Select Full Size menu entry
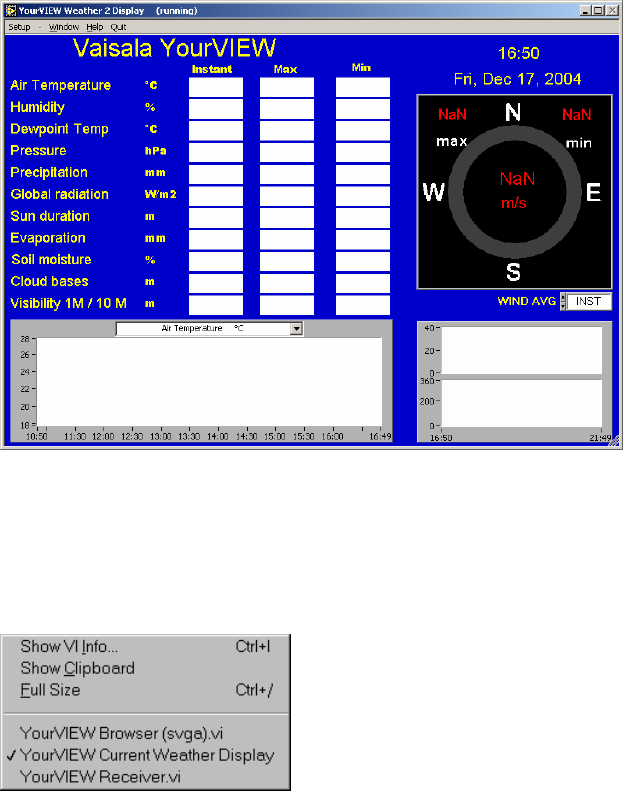This screenshot has height=791, width=623. (146, 690)
